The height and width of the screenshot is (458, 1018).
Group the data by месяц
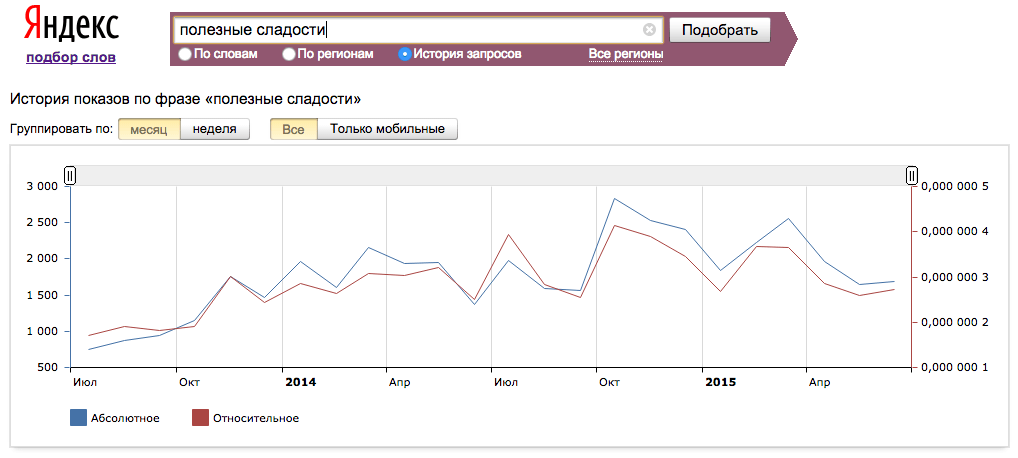pos(149,129)
